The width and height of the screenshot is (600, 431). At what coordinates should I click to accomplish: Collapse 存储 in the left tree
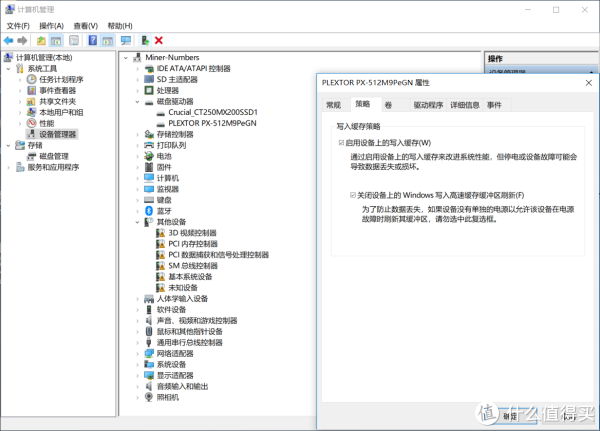coord(8,145)
